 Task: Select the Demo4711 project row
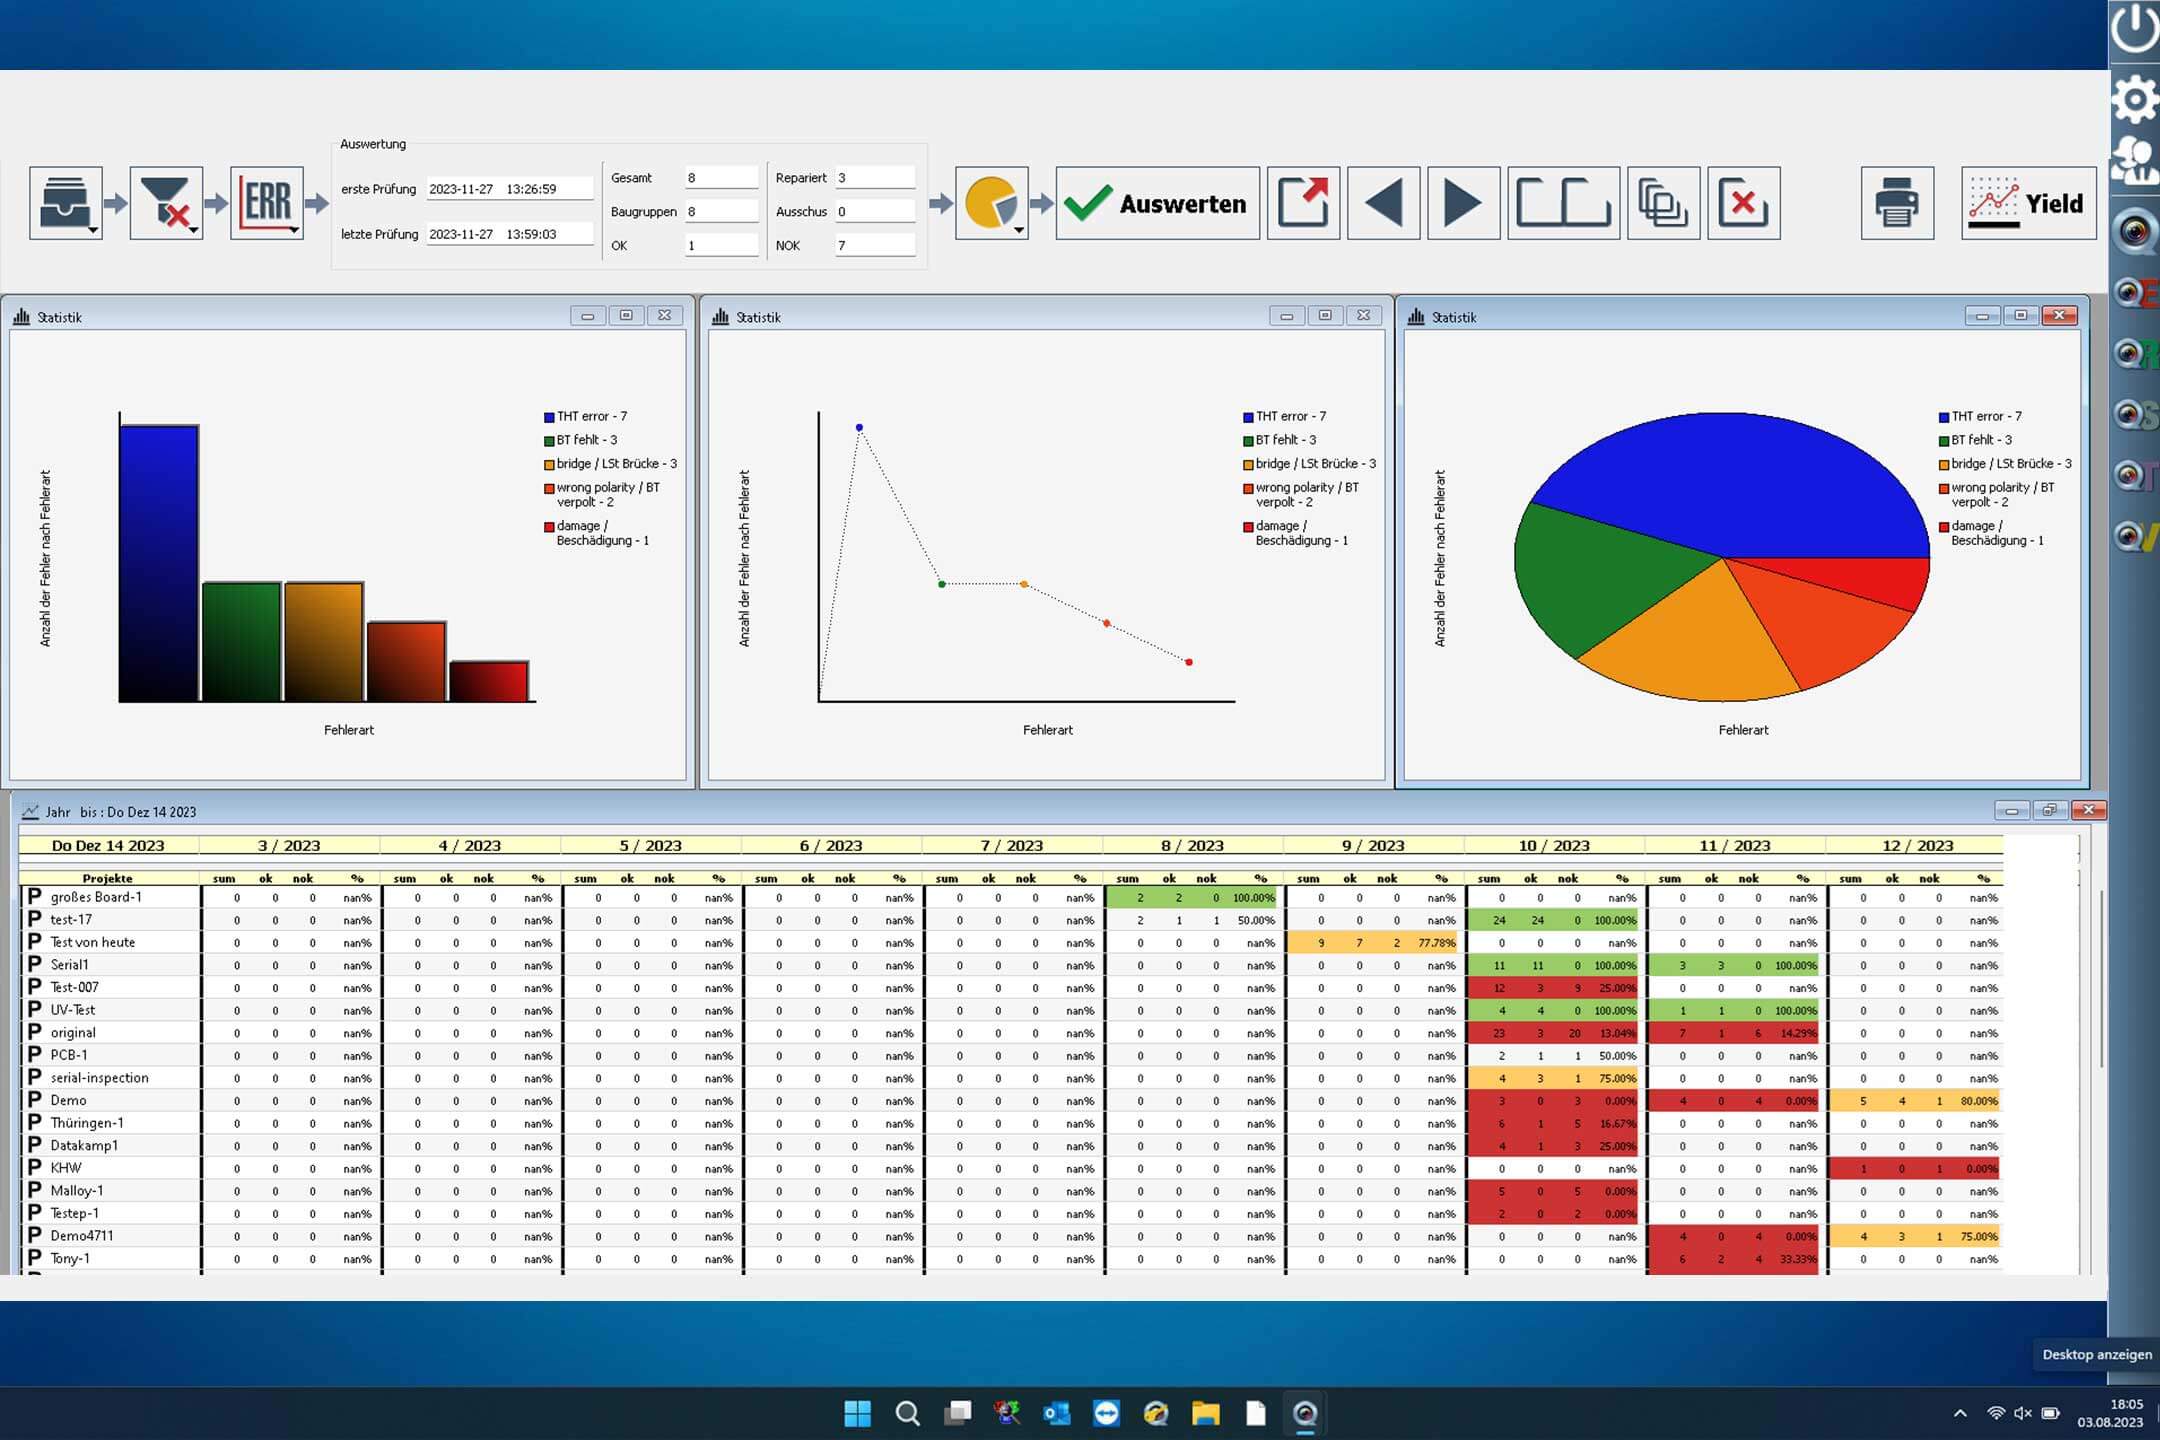pyautogui.click(x=82, y=1236)
